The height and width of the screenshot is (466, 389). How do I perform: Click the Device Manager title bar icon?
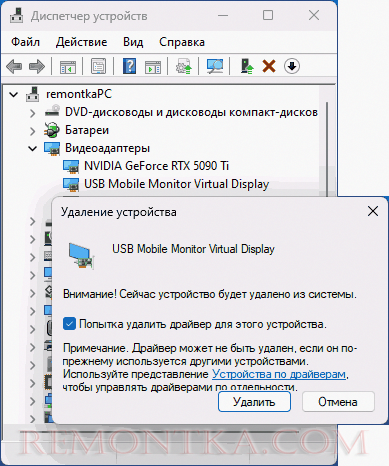[x=17, y=15]
